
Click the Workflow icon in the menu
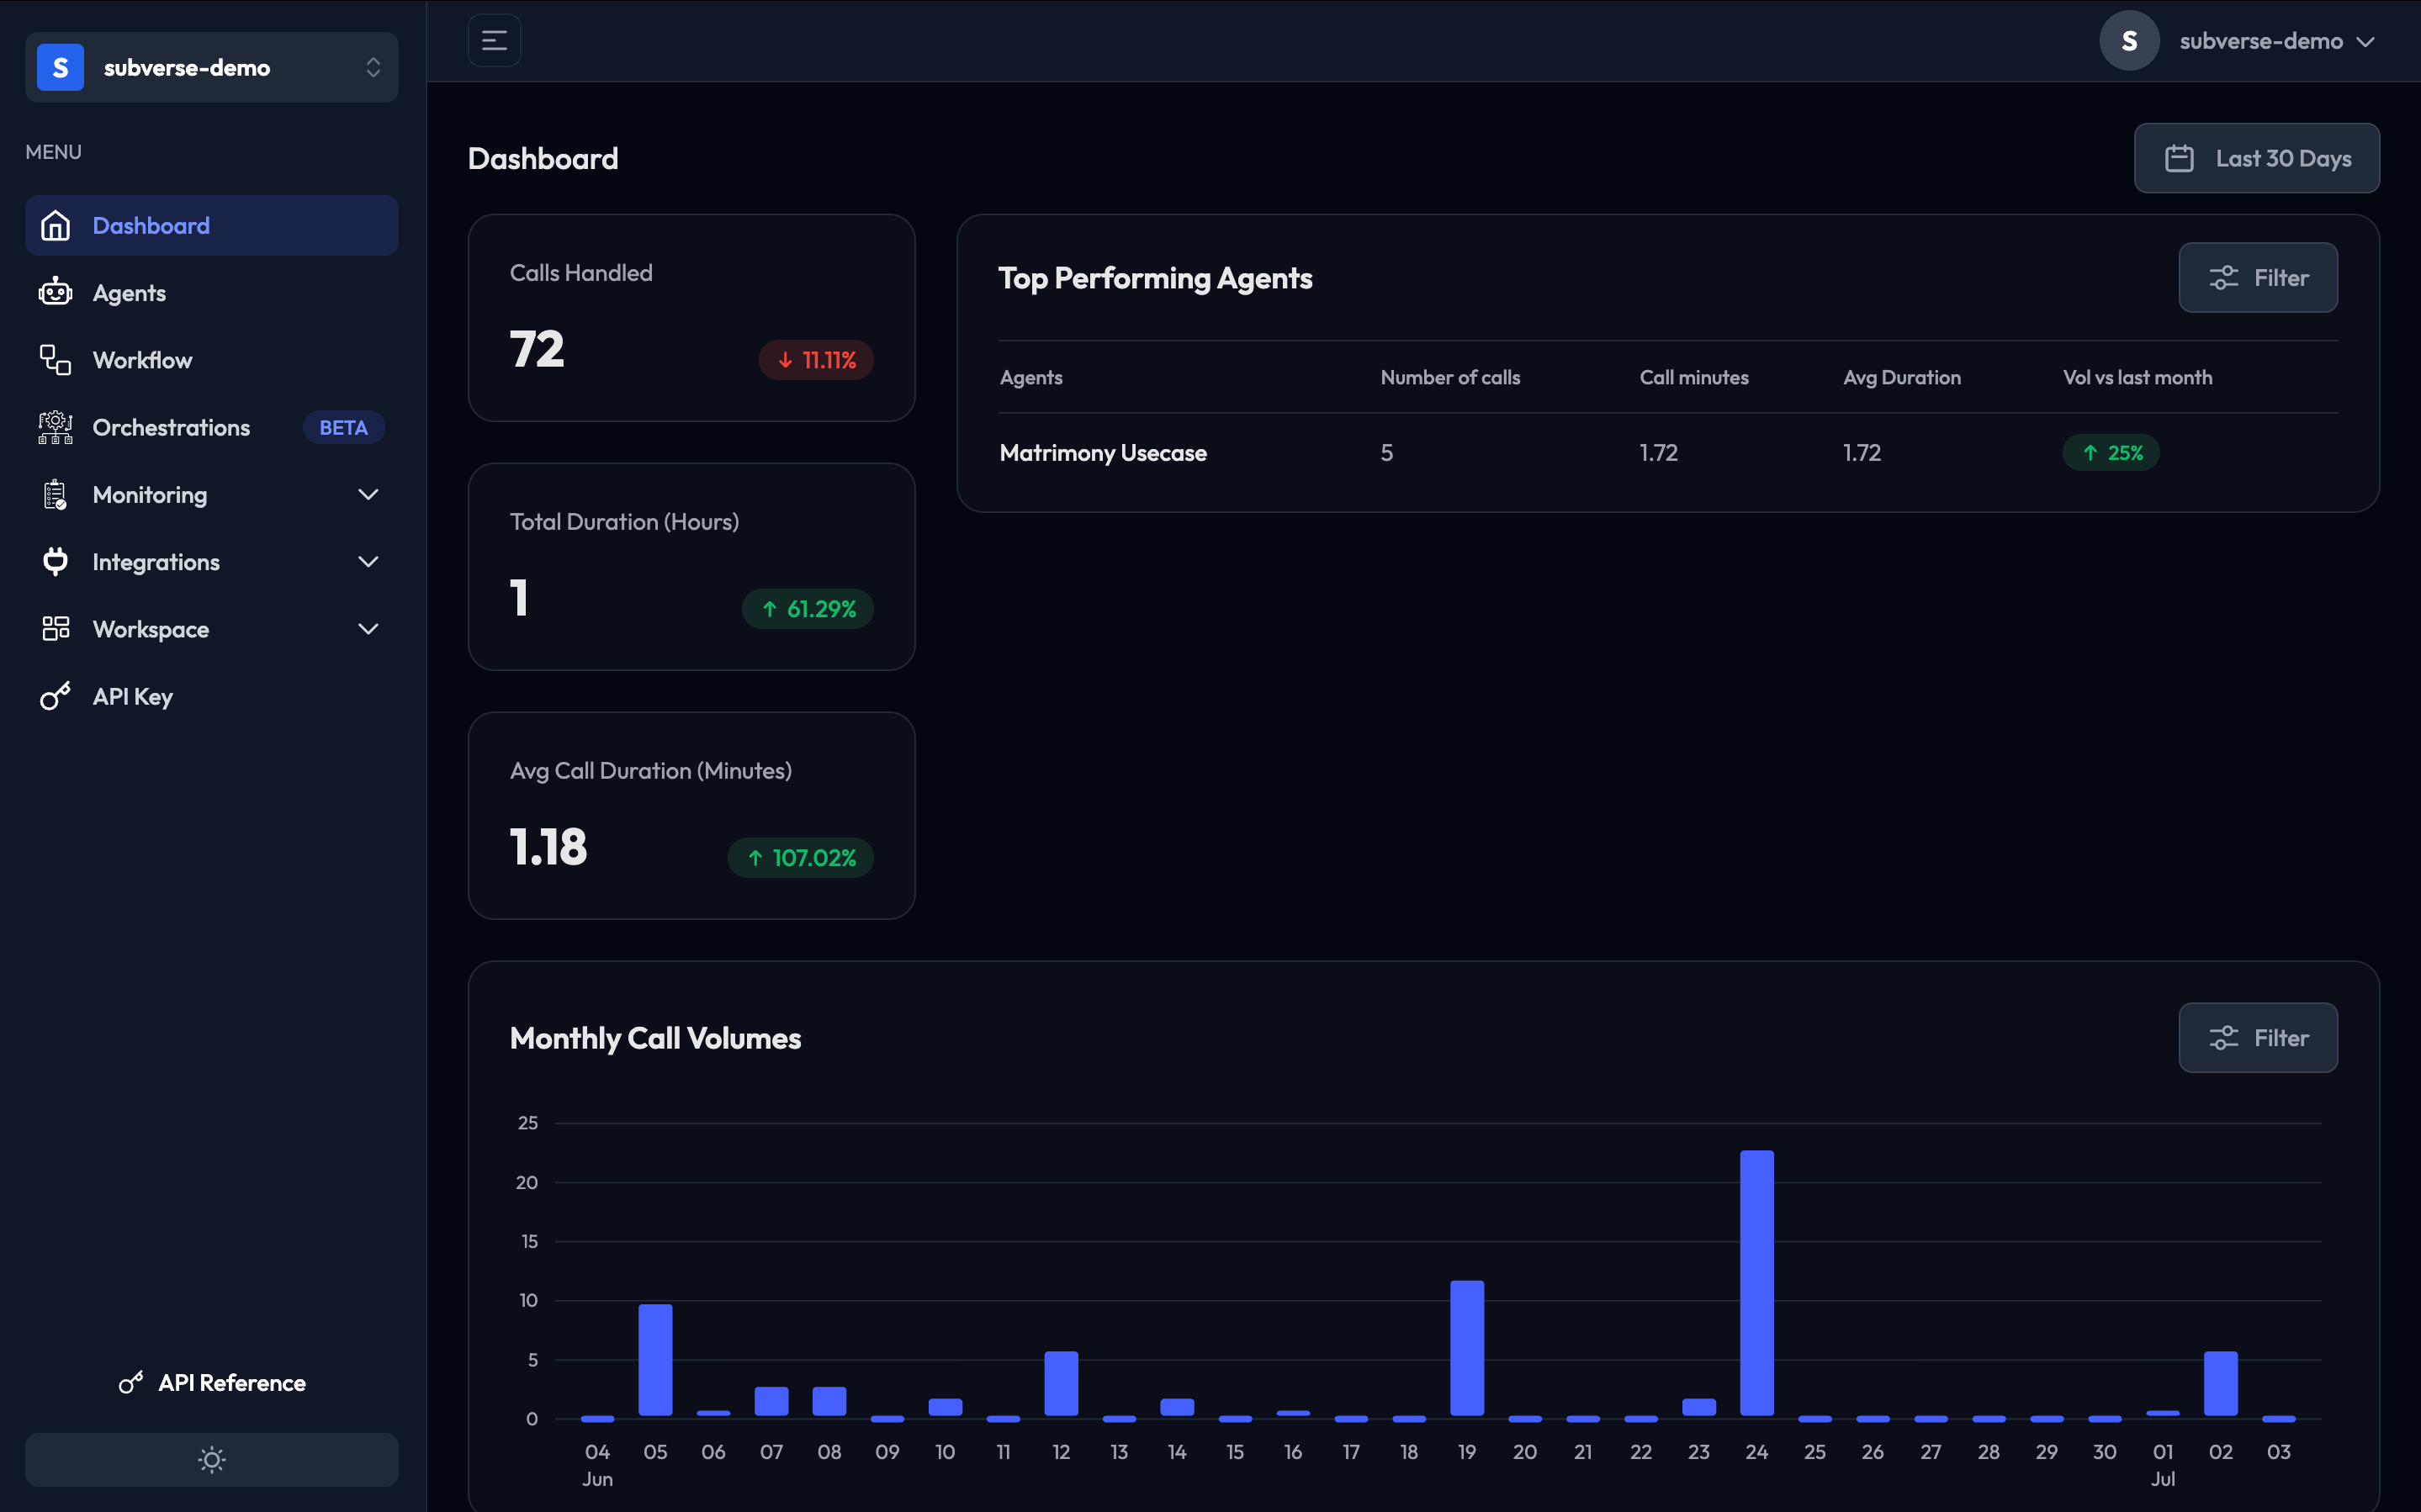pyautogui.click(x=55, y=360)
